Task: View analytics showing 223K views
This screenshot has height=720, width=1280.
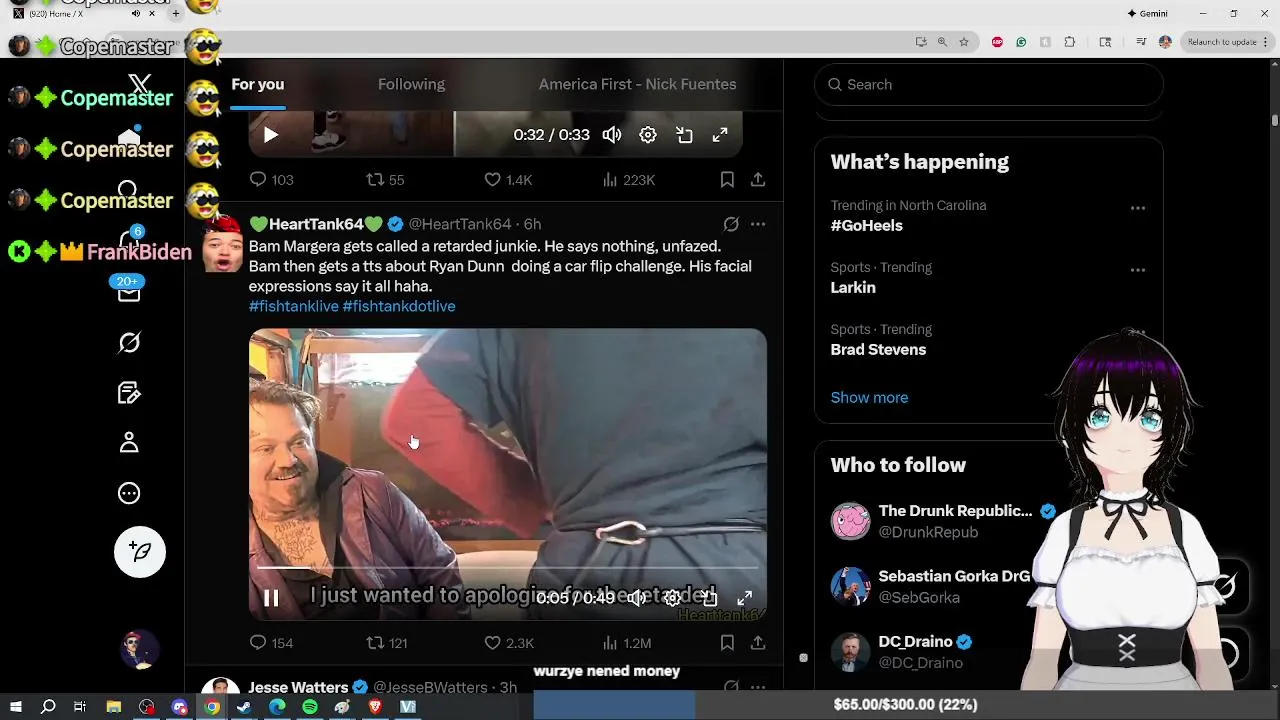Action: (629, 180)
